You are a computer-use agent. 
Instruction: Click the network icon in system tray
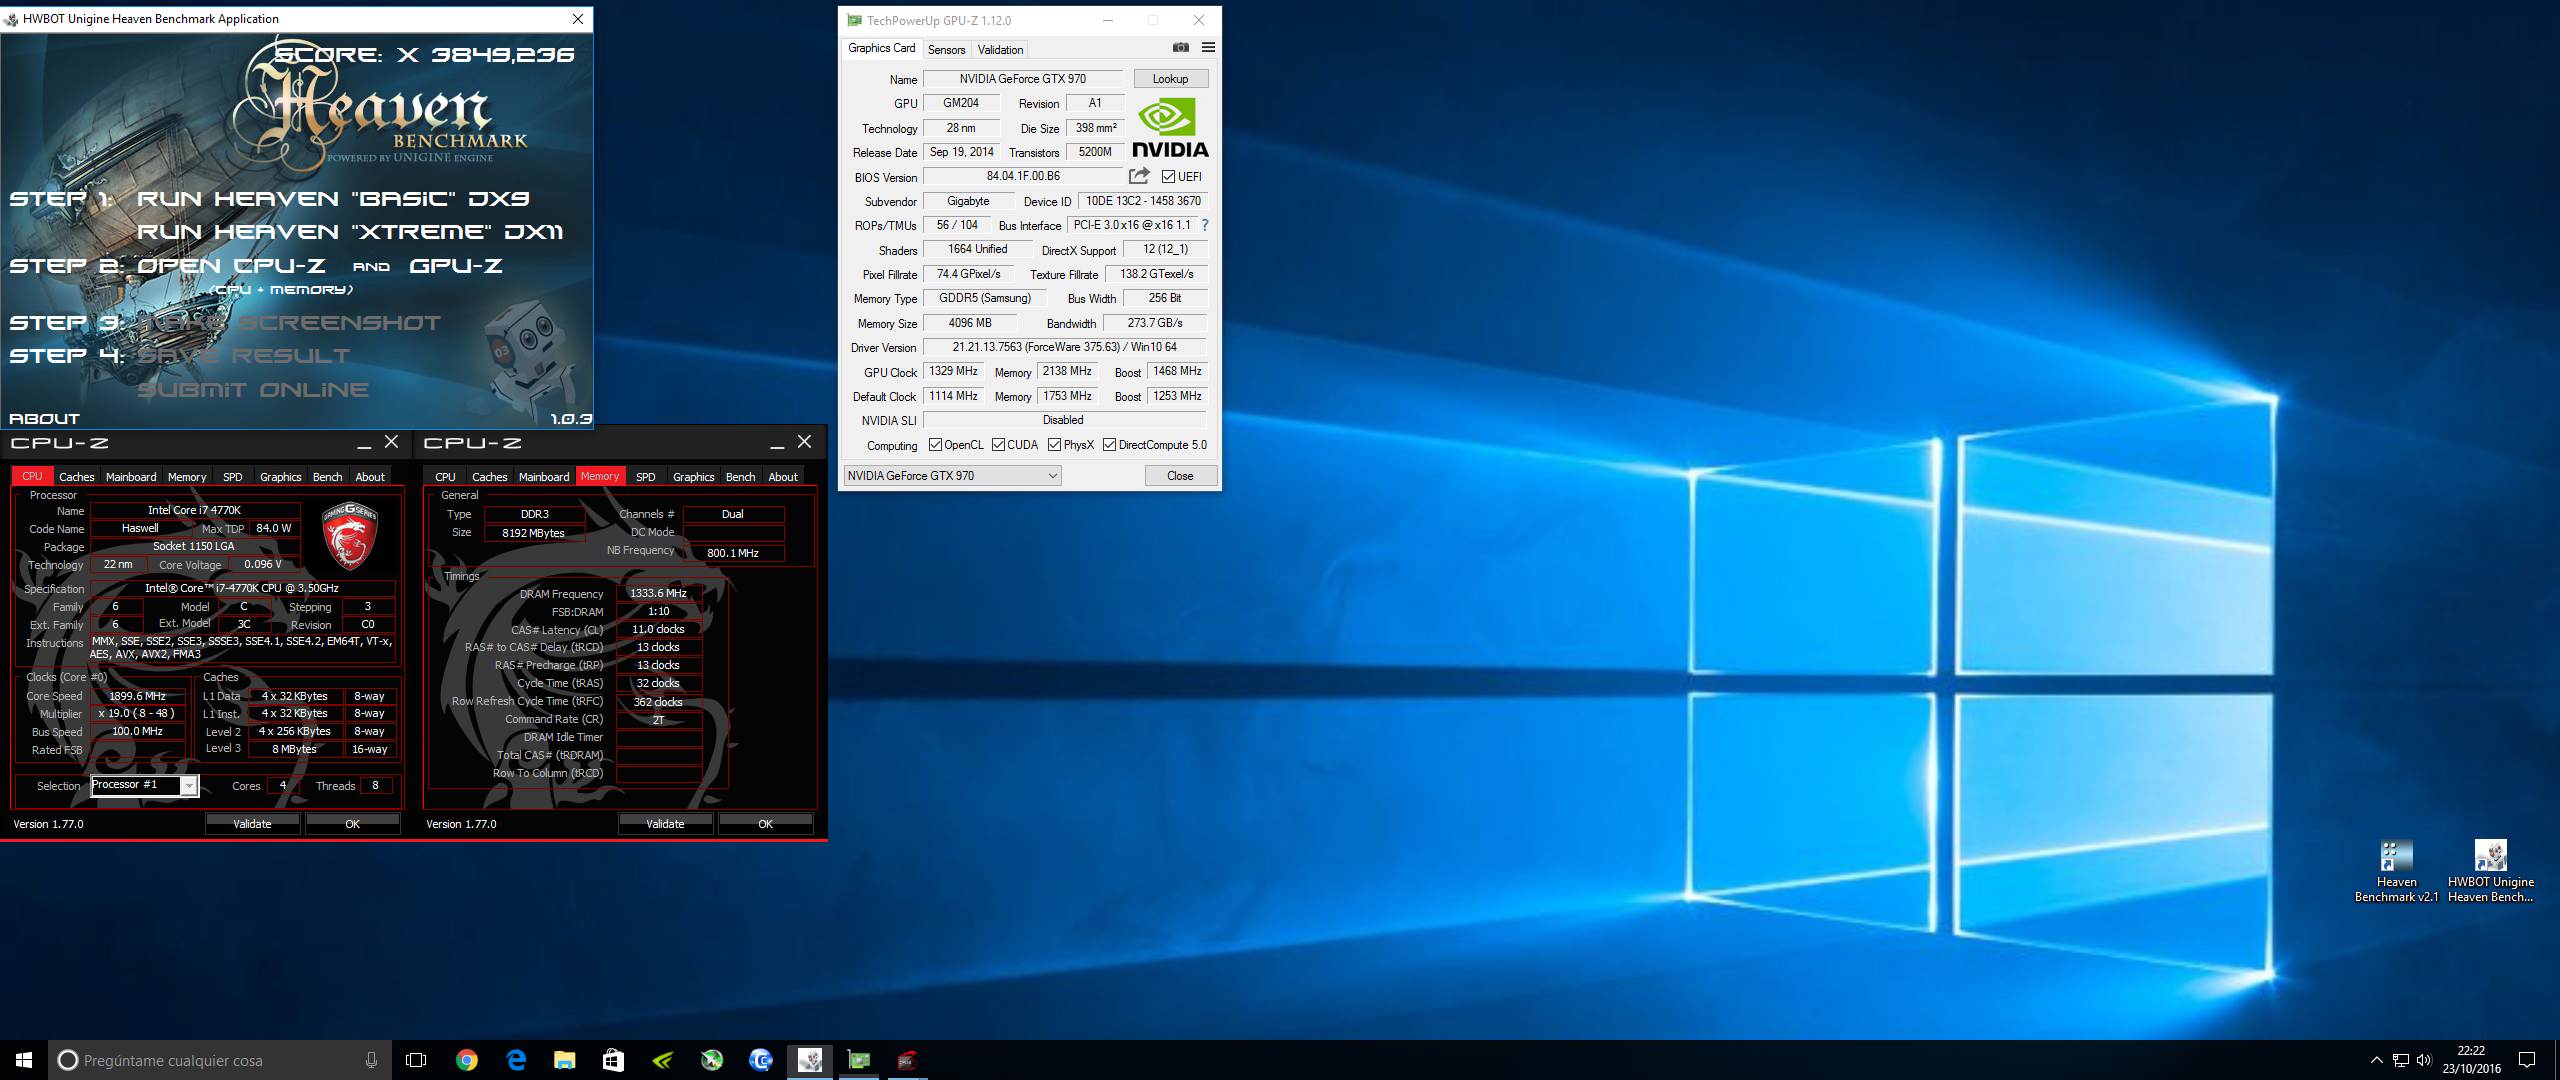[x=2400, y=1060]
